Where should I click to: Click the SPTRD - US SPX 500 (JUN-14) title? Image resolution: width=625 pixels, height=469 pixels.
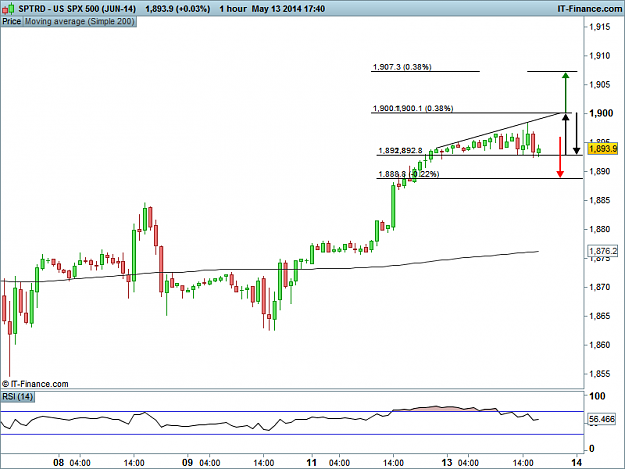click(x=77, y=9)
